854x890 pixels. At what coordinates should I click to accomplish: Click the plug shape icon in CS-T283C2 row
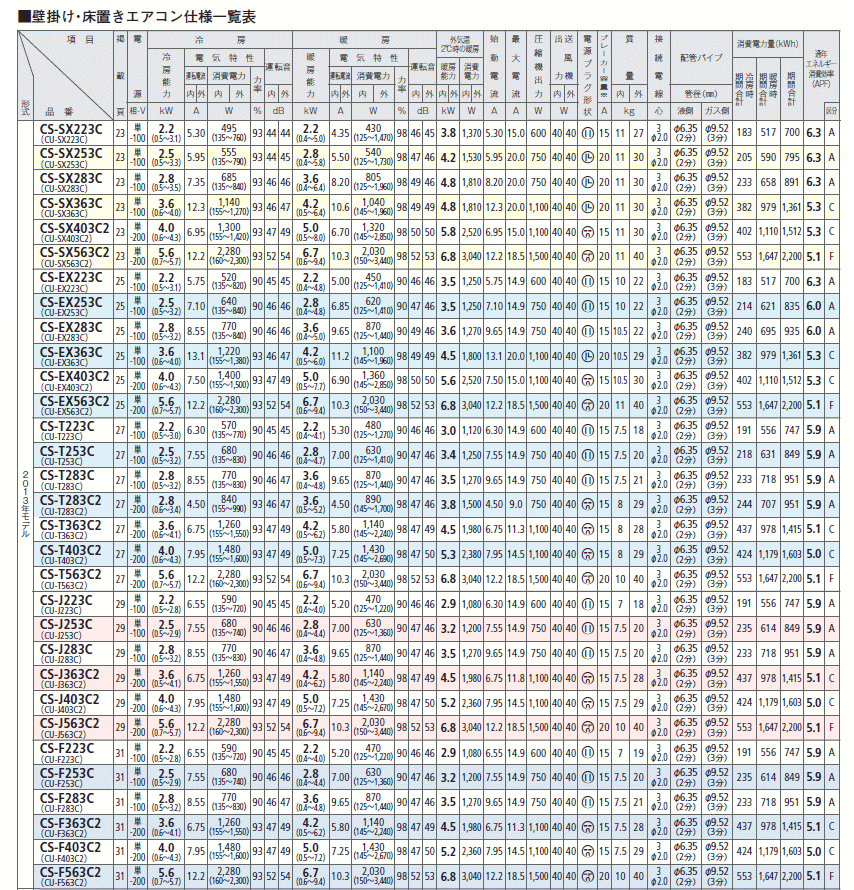click(x=588, y=505)
